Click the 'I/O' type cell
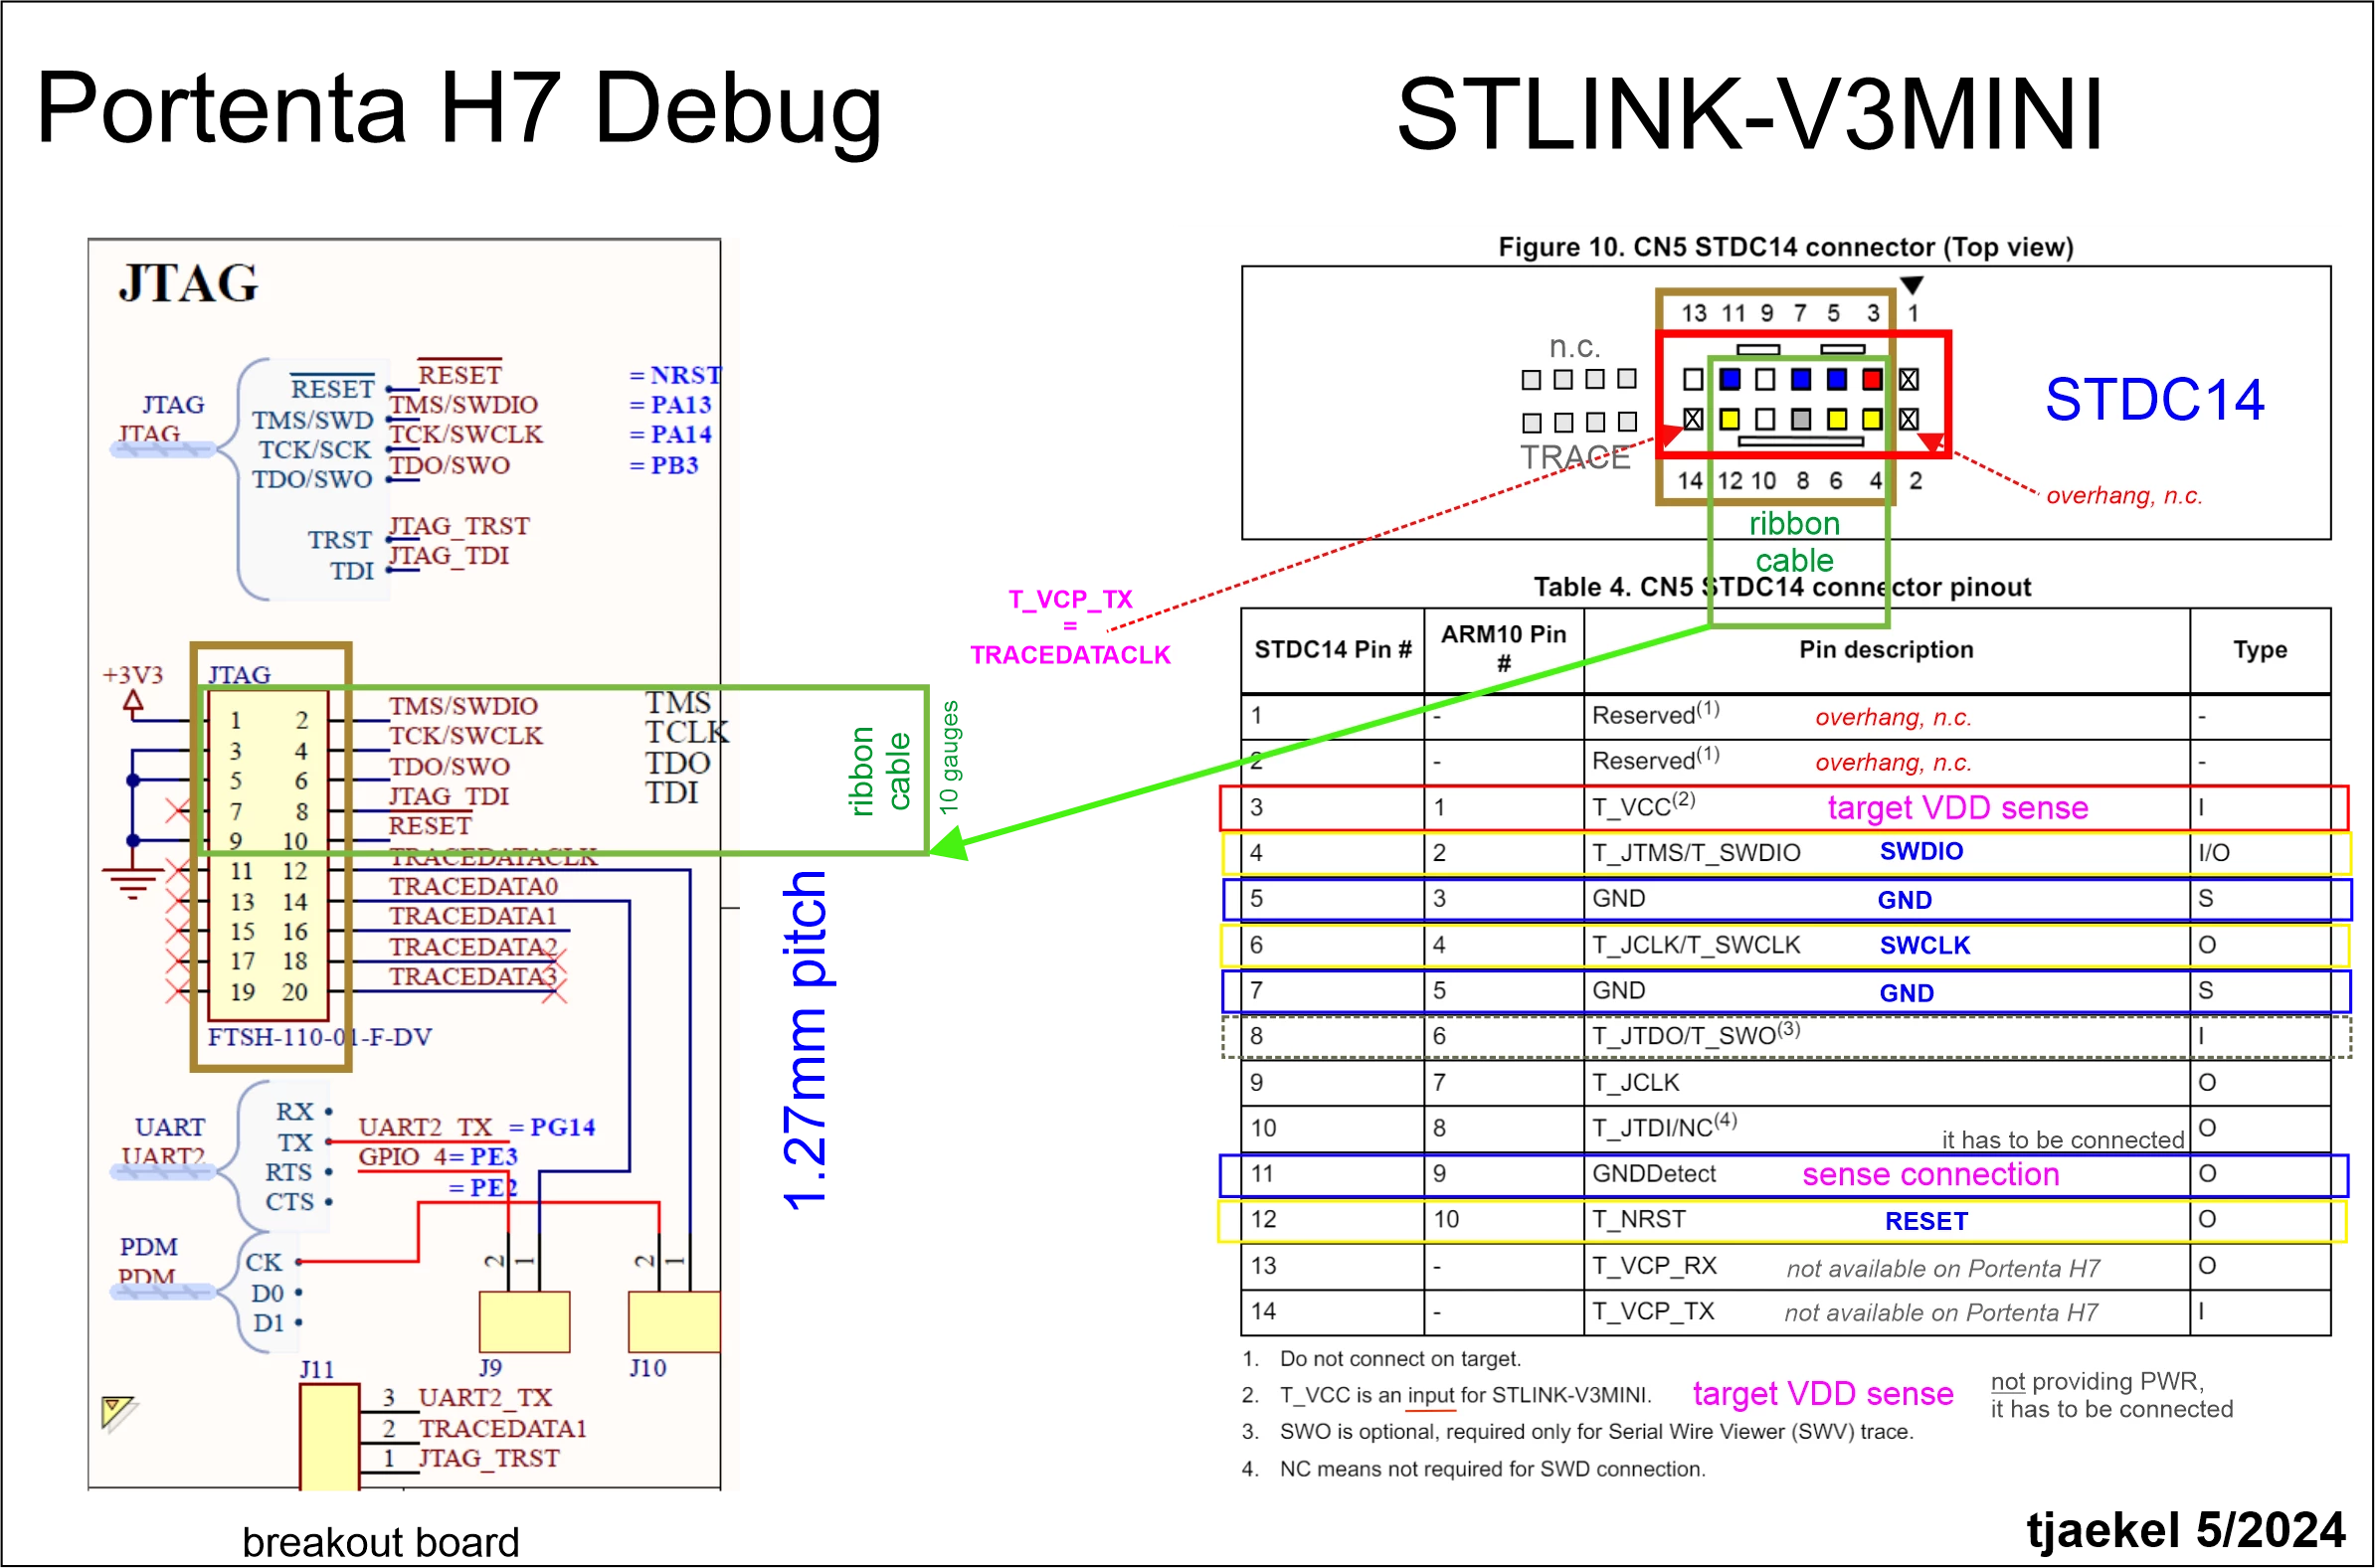Screen dimensions: 2375x1568 click(x=2214, y=853)
